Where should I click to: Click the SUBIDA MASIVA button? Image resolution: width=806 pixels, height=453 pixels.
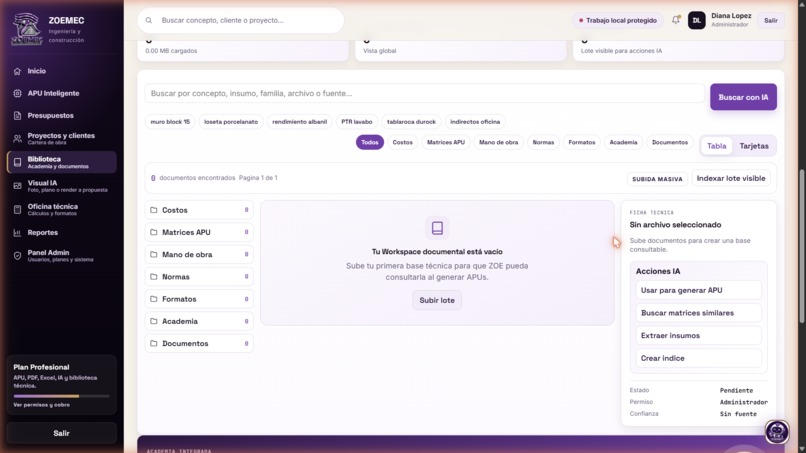(x=657, y=179)
